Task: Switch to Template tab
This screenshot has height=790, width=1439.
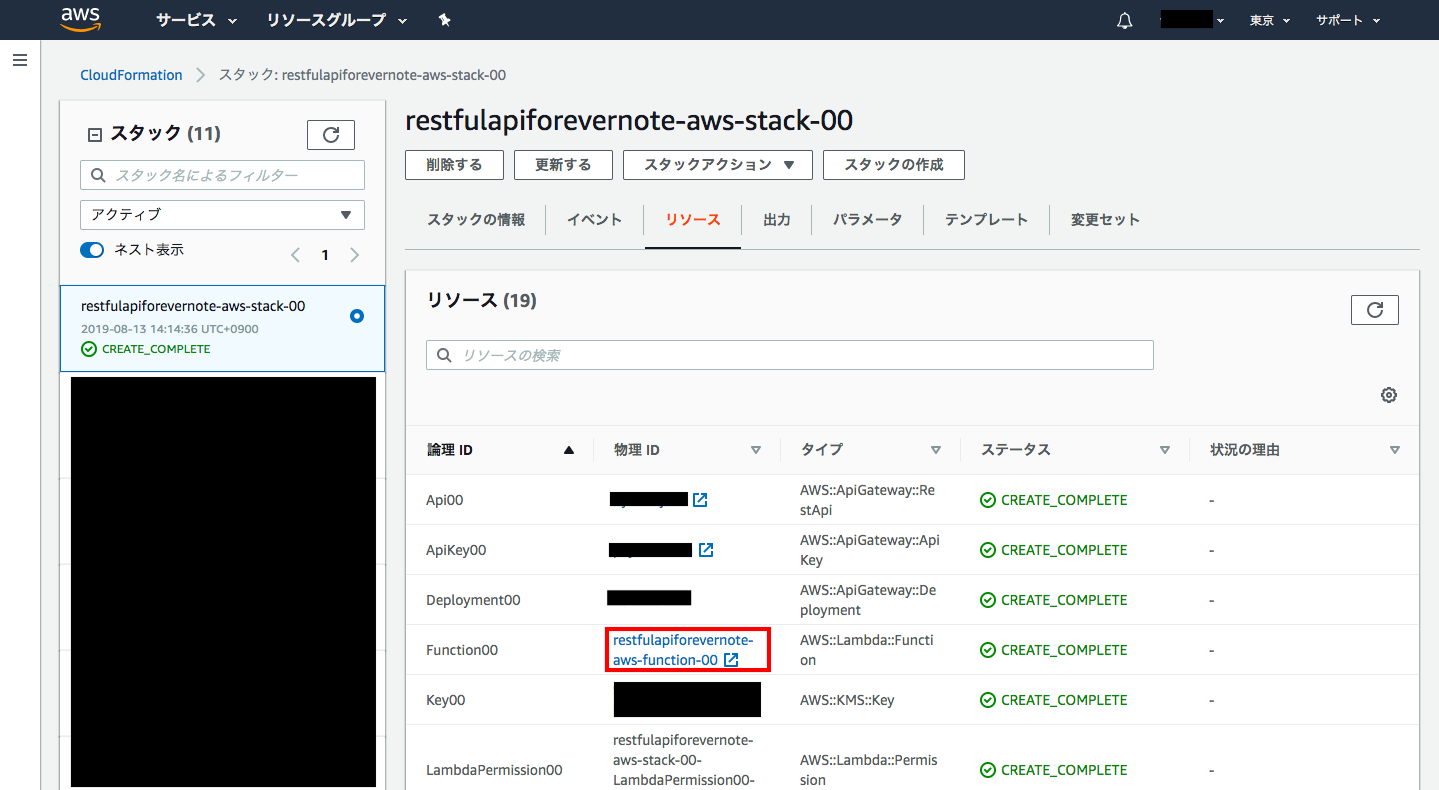Action: (986, 220)
